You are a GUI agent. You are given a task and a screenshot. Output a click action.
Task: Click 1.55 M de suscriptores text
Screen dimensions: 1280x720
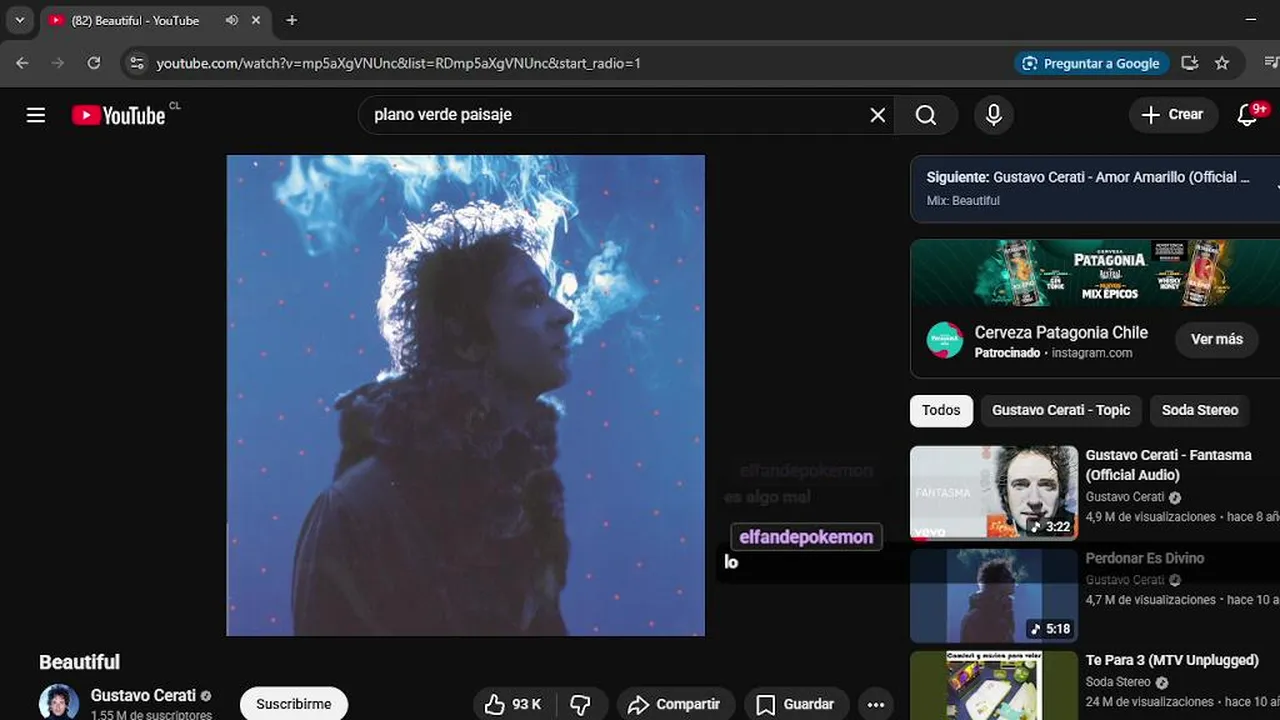(x=151, y=715)
